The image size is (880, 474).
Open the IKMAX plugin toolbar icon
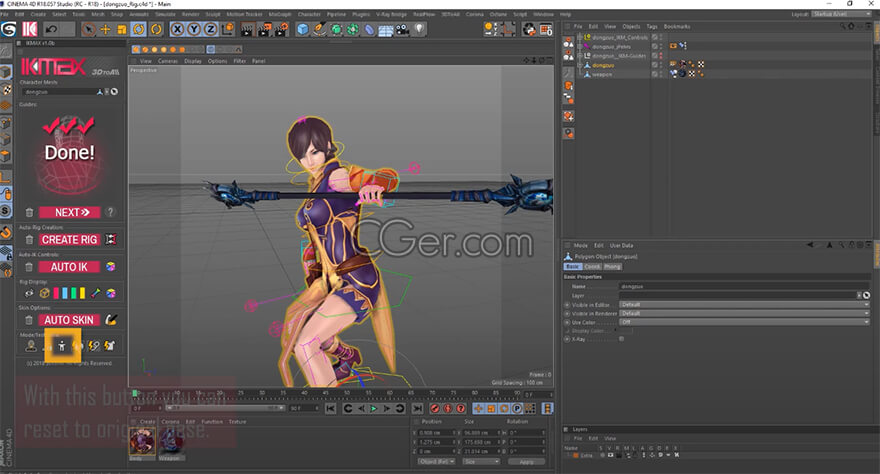pyautogui.click(x=29, y=29)
